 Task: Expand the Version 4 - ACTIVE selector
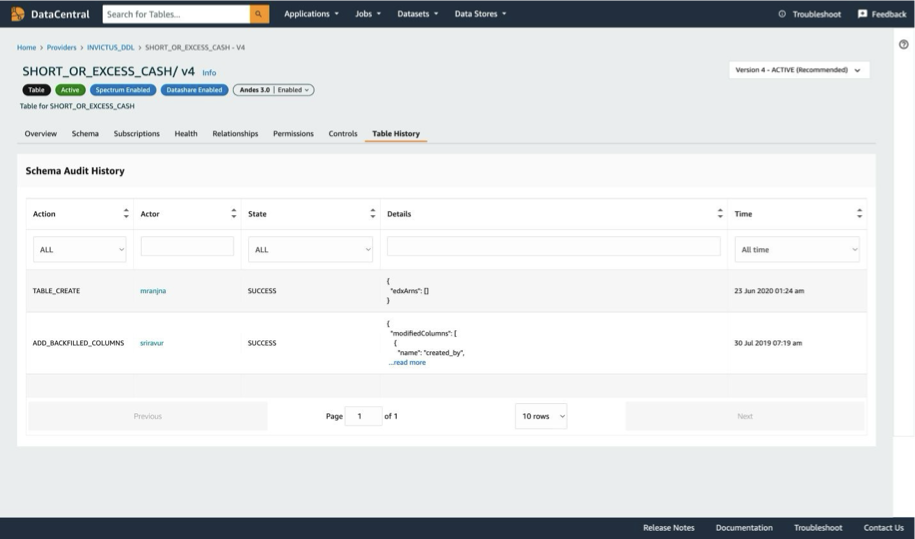click(x=799, y=70)
